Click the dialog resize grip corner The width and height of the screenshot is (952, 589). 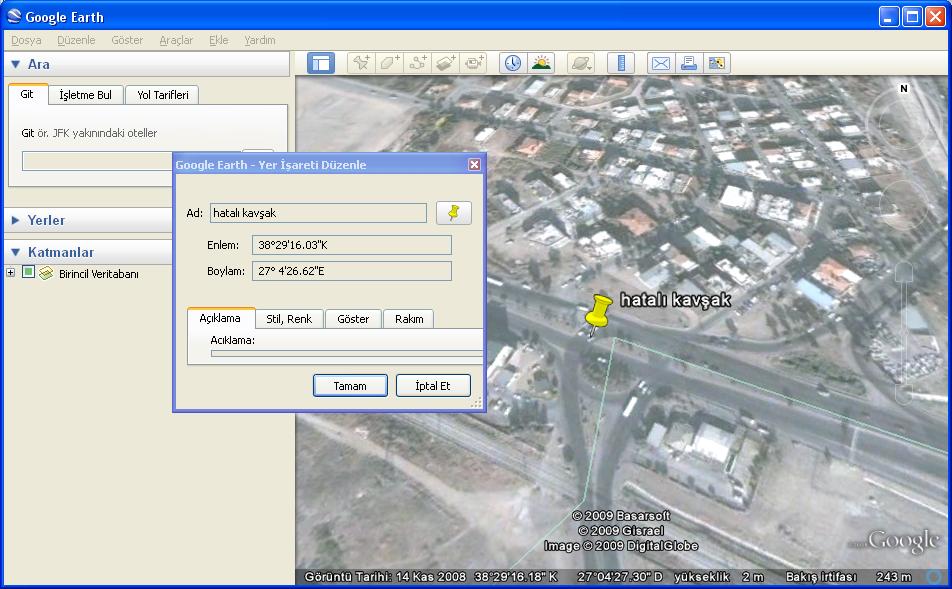(x=477, y=403)
